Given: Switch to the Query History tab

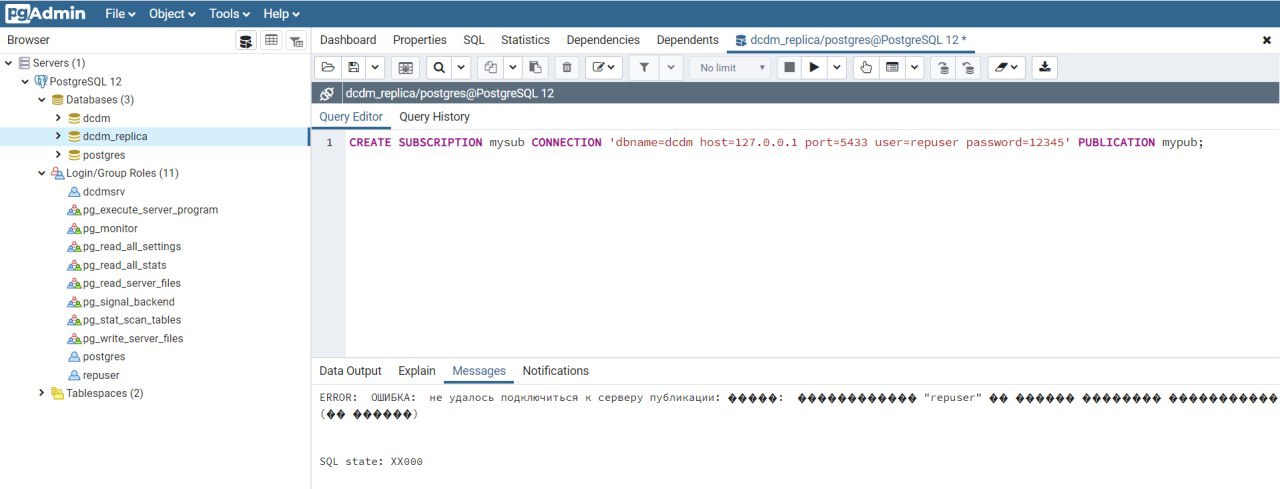Looking at the screenshot, I should 434,117.
